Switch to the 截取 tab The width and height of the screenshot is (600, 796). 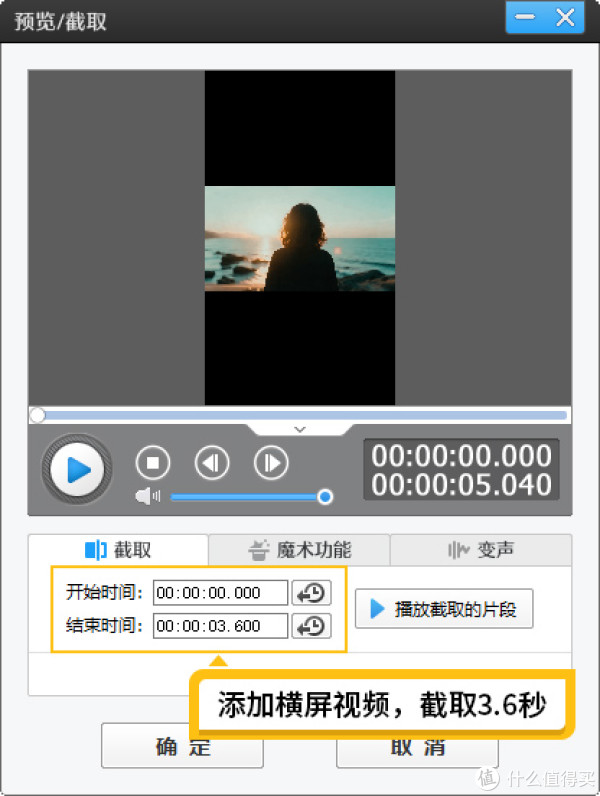tap(118, 550)
